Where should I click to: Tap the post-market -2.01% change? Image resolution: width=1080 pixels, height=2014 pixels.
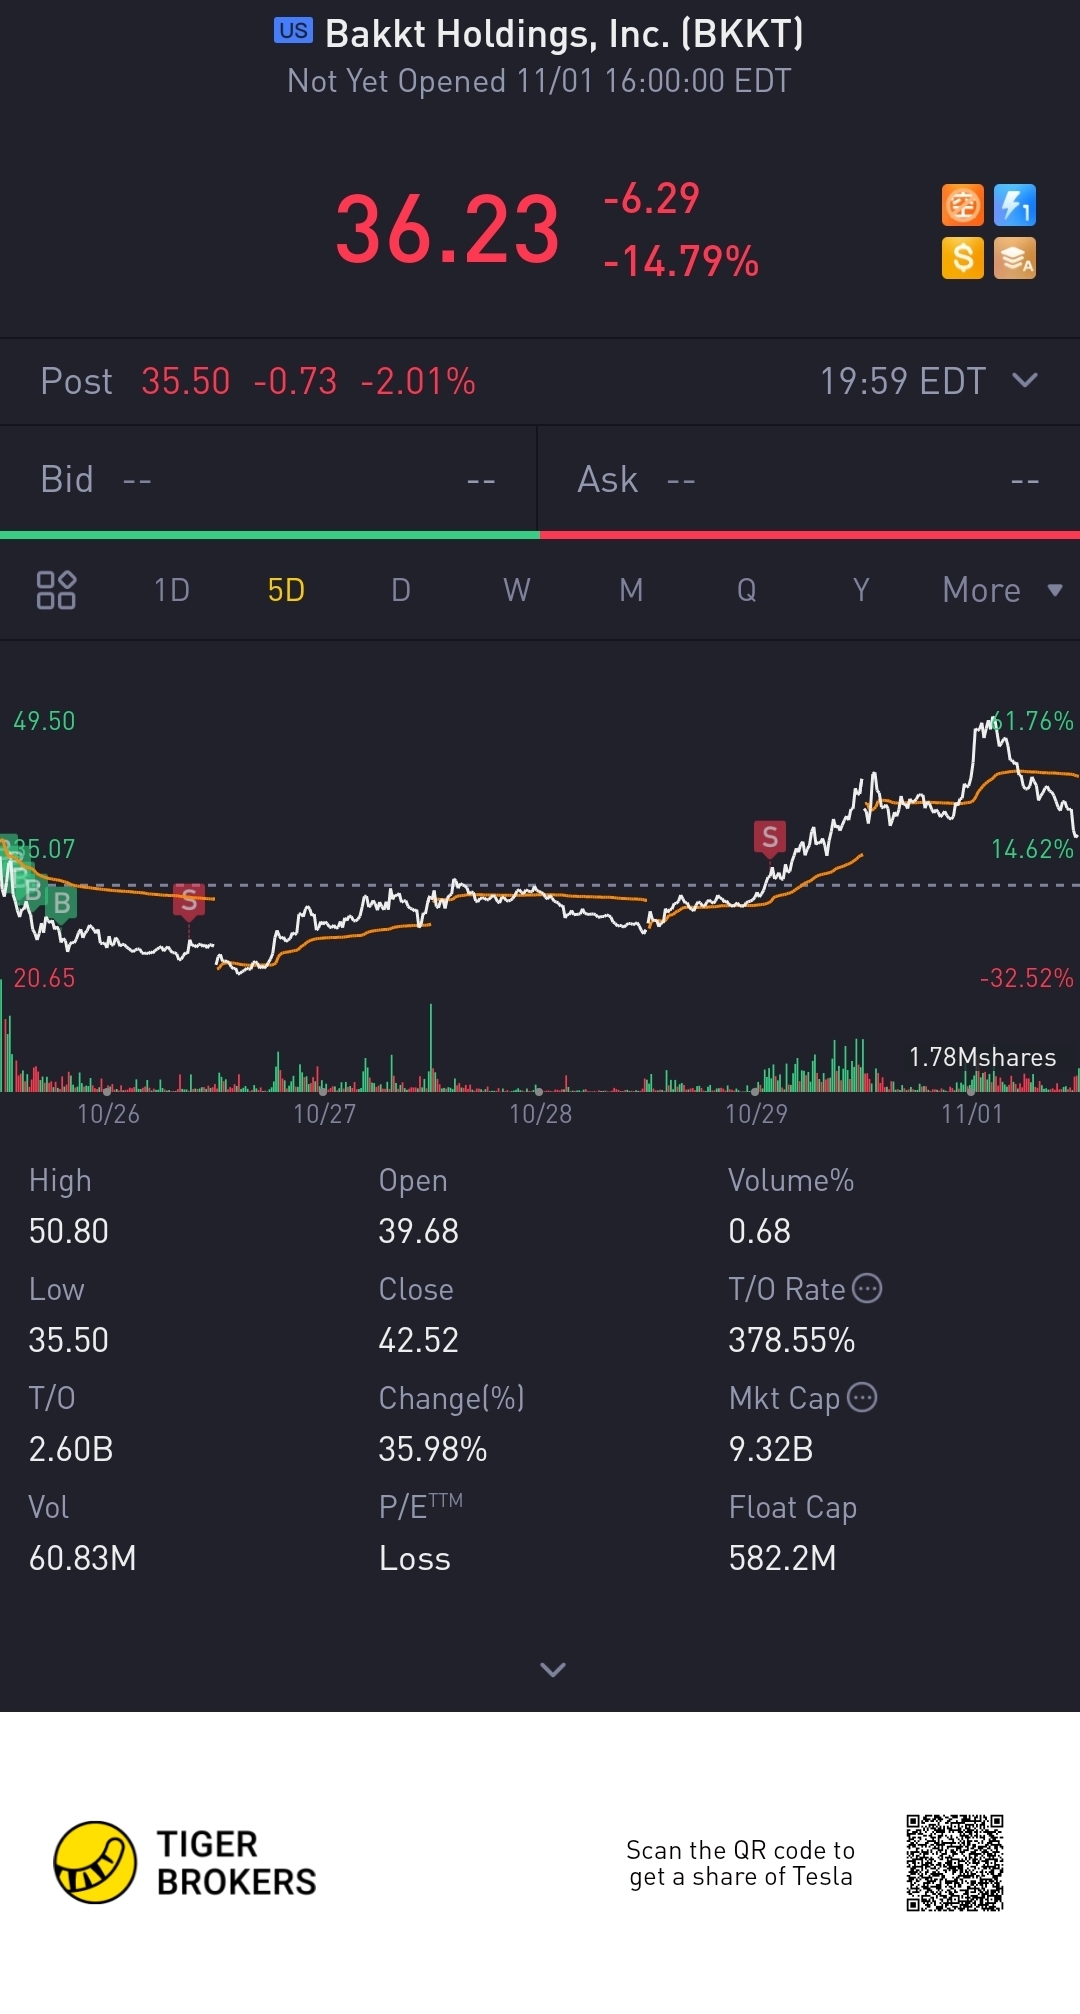pos(418,381)
